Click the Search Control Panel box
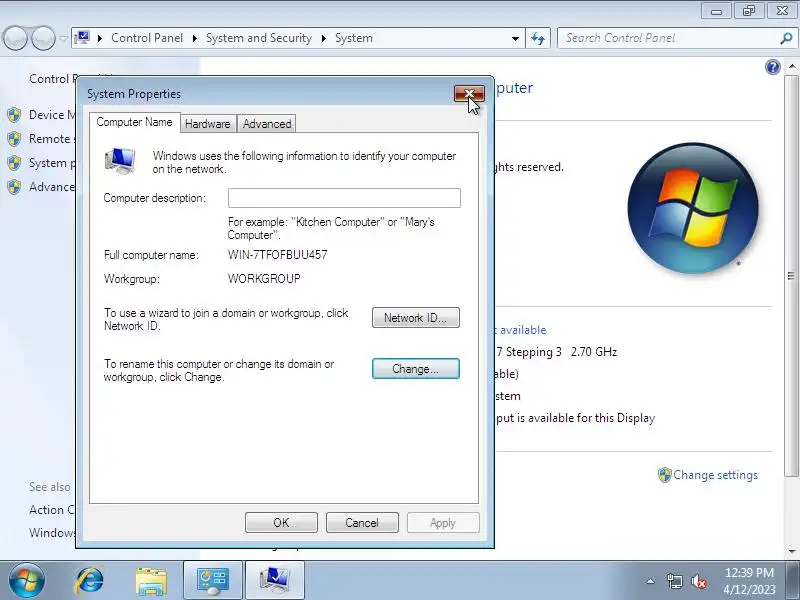The image size is (800, 600). pyautogui.click(x=670, y=38)
